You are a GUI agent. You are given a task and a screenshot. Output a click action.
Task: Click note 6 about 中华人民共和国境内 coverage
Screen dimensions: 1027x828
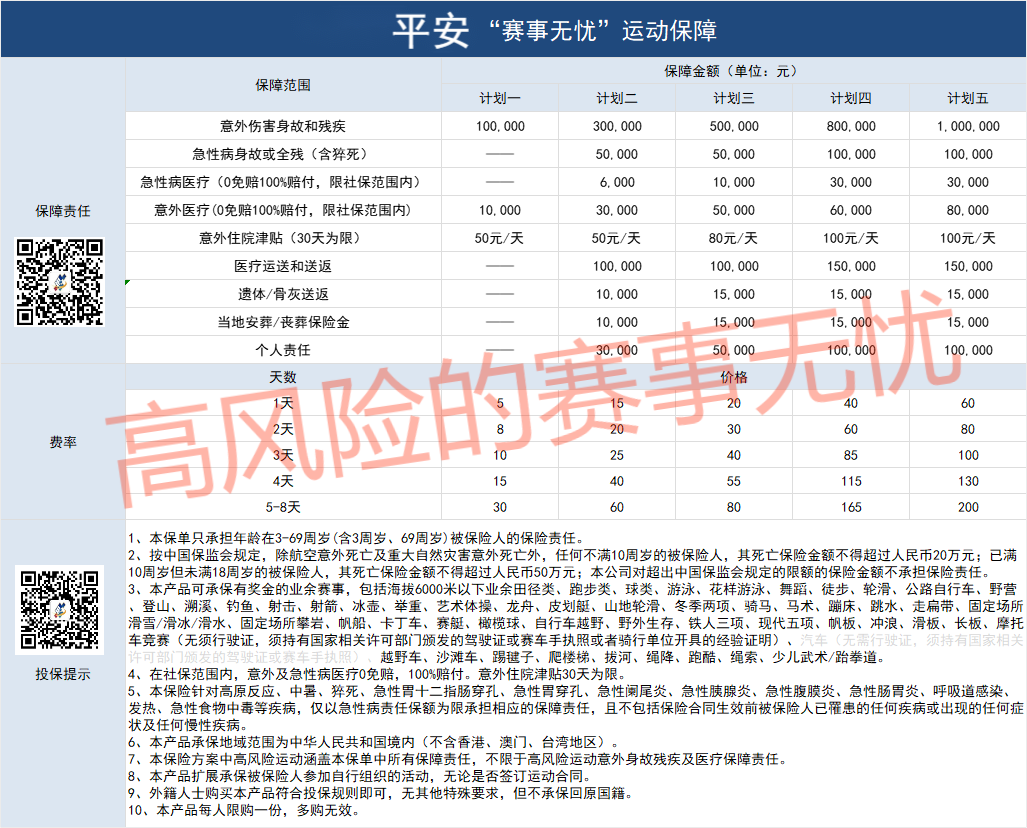tap(374, 742)
